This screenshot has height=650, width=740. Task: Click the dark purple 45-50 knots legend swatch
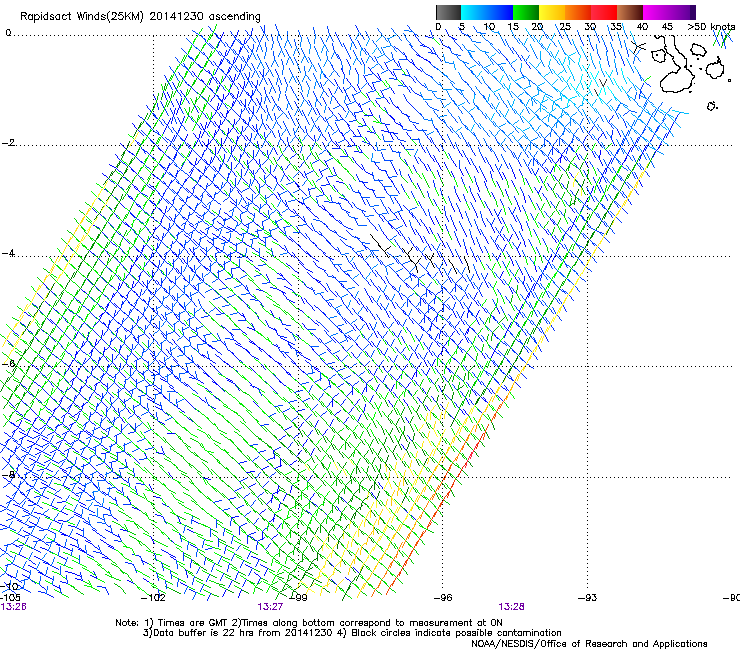click(x=682, y=12)
